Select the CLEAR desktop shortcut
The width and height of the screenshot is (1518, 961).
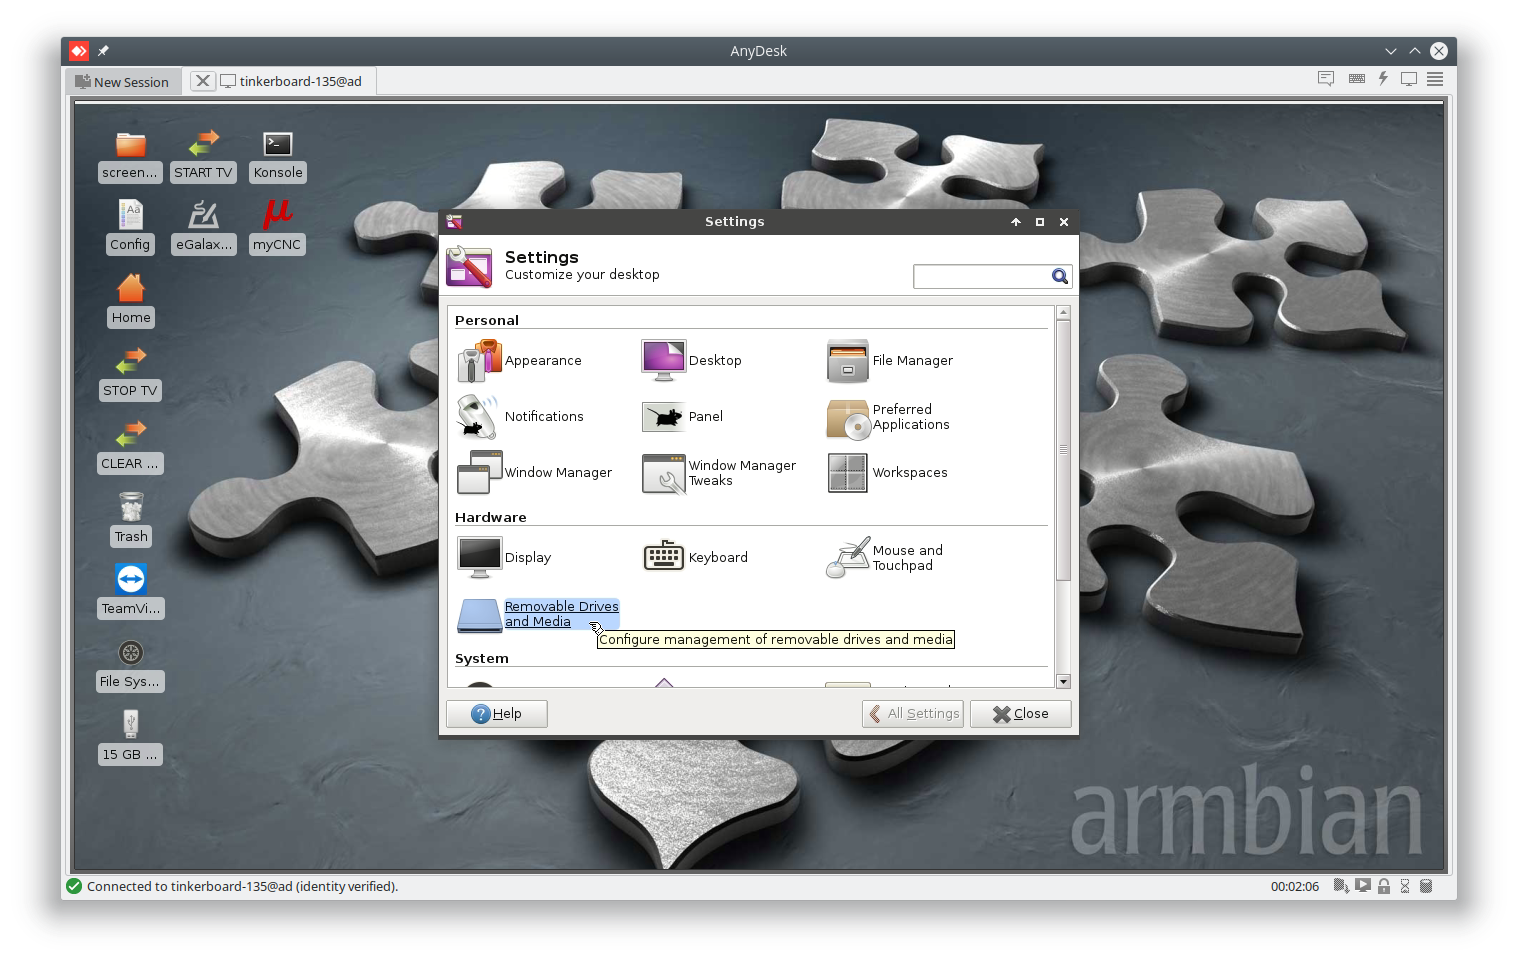coord(130,446)
